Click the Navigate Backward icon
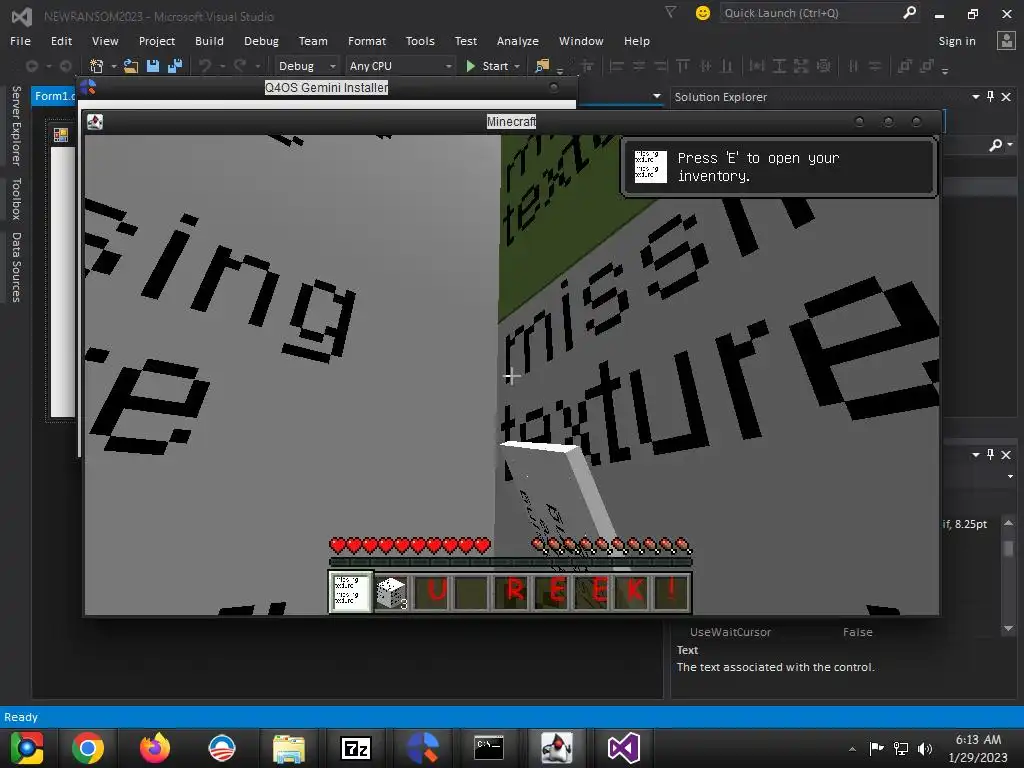 (31, 66)
